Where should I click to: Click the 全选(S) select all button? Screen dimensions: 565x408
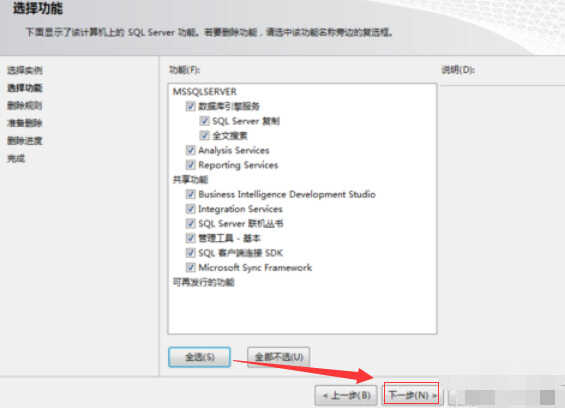199,357
